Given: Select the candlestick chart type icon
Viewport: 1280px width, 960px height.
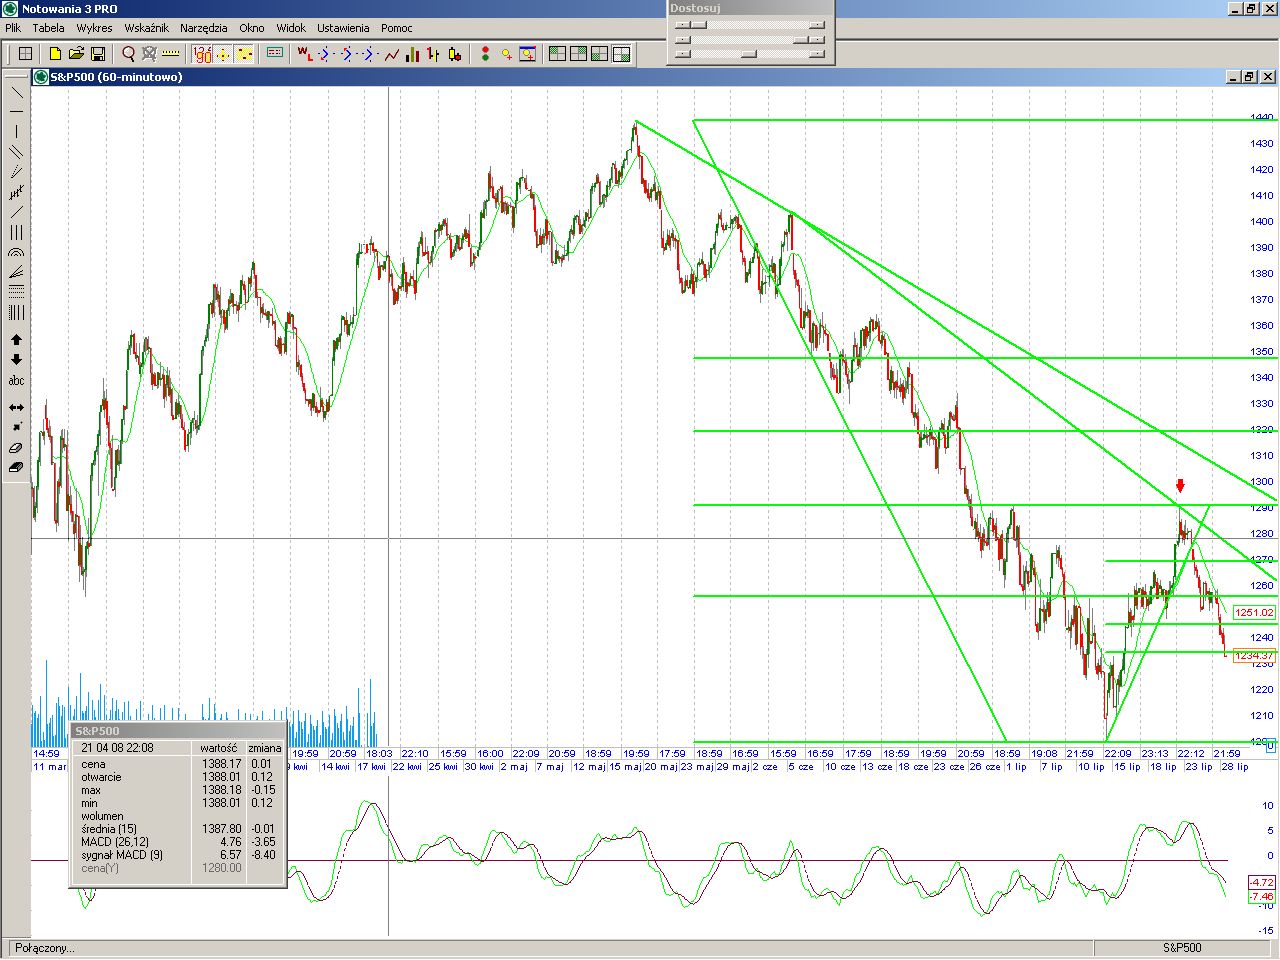Looking at the screenshot, I should [455, 54].
